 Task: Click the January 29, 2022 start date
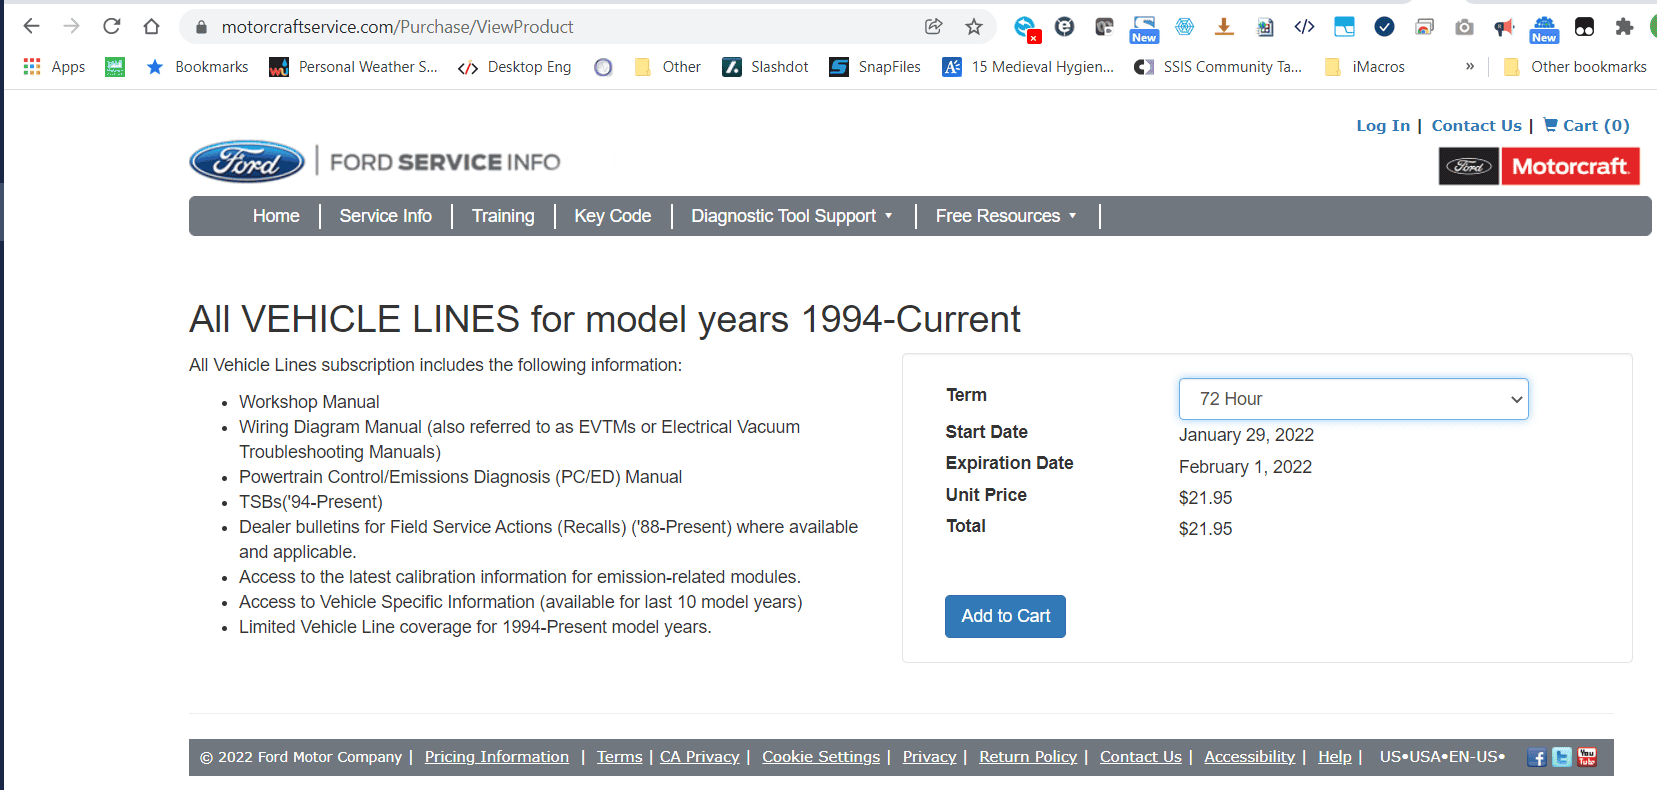(1246, 435)
